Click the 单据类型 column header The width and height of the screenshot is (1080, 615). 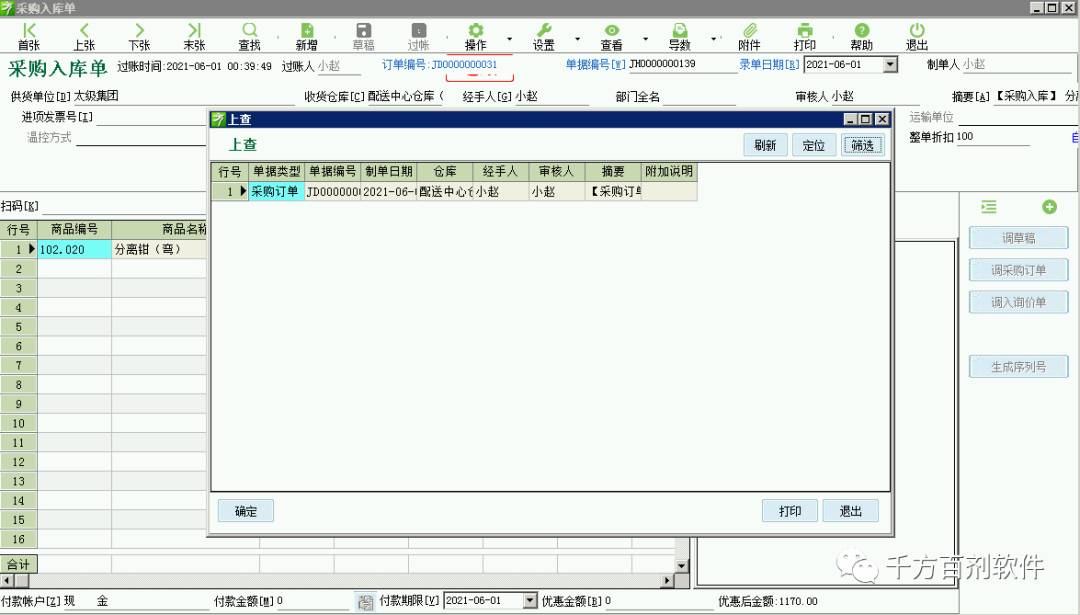[x=276, y=172]
